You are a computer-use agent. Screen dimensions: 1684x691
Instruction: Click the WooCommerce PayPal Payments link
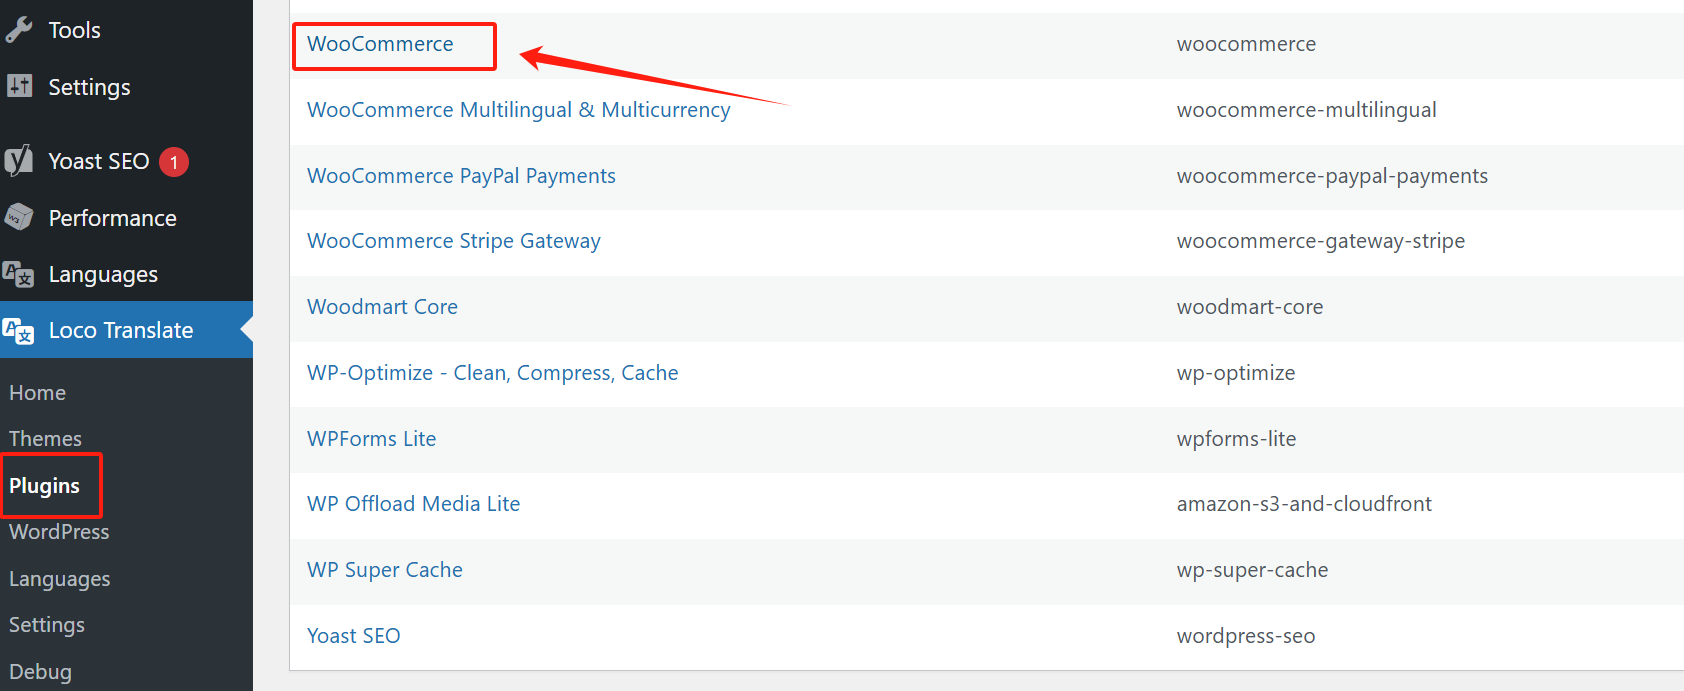461,176
